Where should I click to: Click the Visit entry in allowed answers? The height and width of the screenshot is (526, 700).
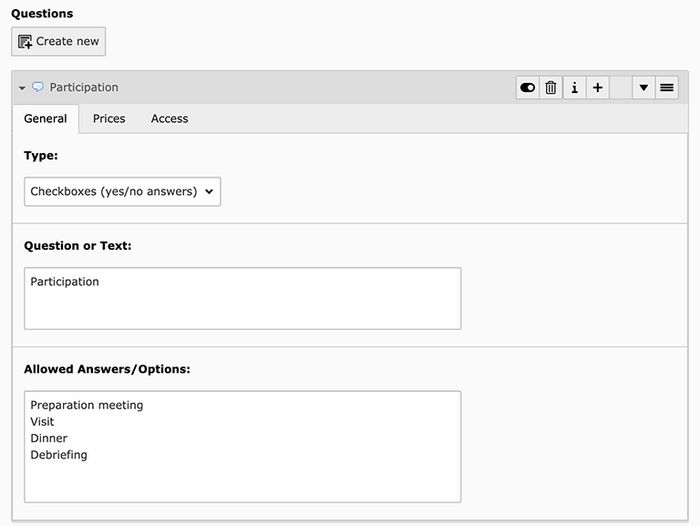click(43, 422)
